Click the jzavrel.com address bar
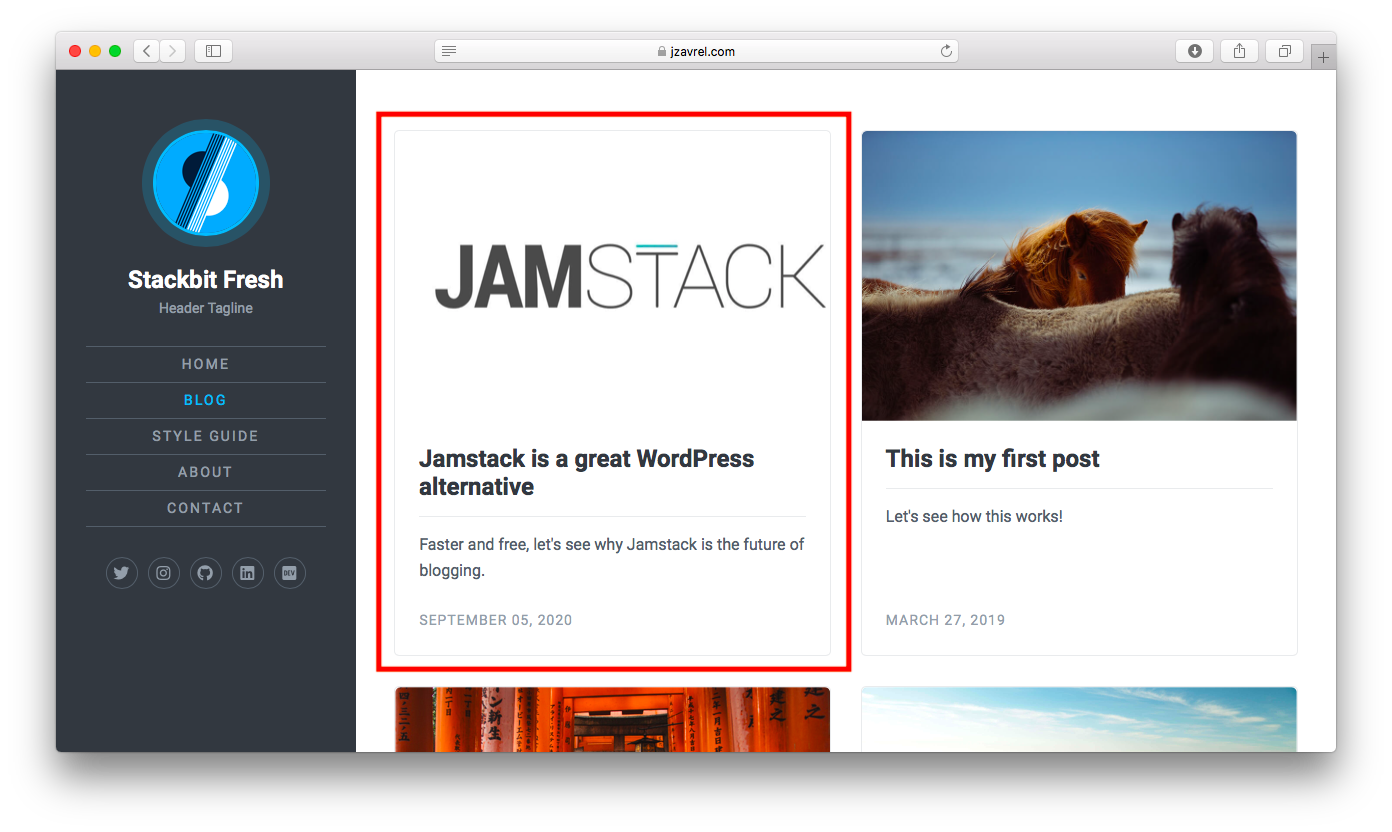The width and height of the screenshot is (1392, 832). [x=696, y=51]
